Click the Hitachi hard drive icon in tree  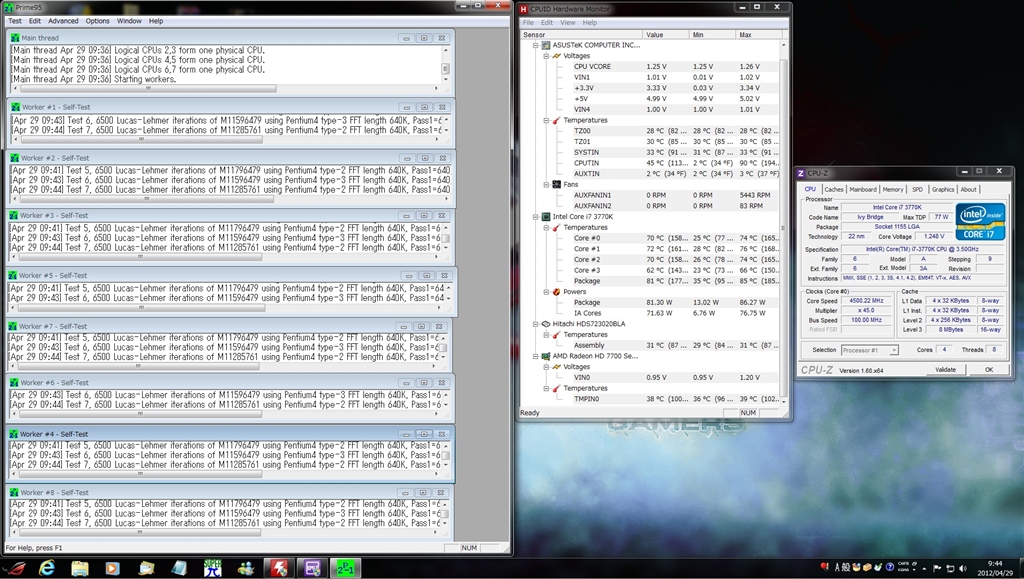click(544, 324)
